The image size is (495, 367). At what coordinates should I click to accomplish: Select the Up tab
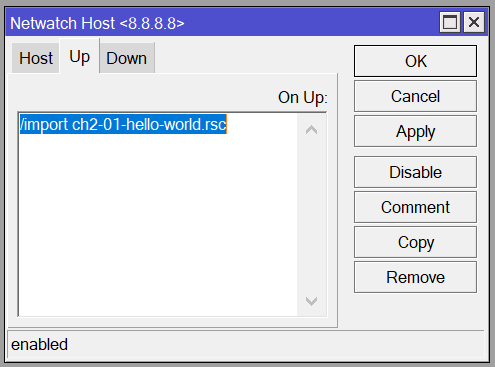pos(79,57)
